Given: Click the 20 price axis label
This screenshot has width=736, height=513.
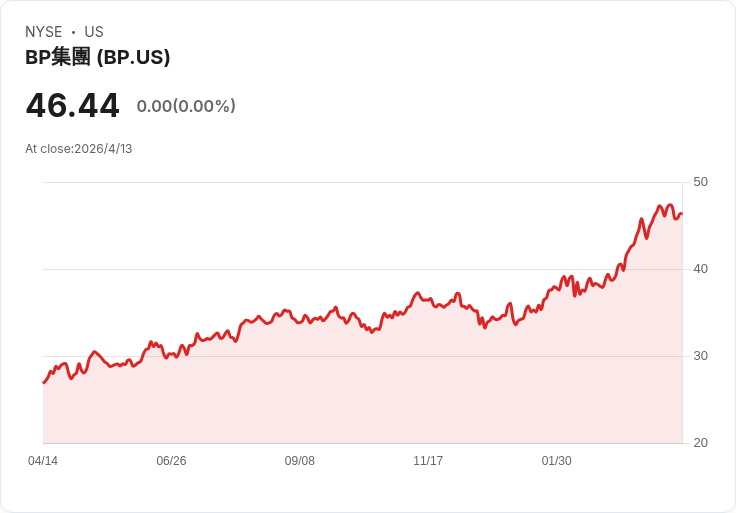Looking at the screenshot, I should [x=700, y=443].
